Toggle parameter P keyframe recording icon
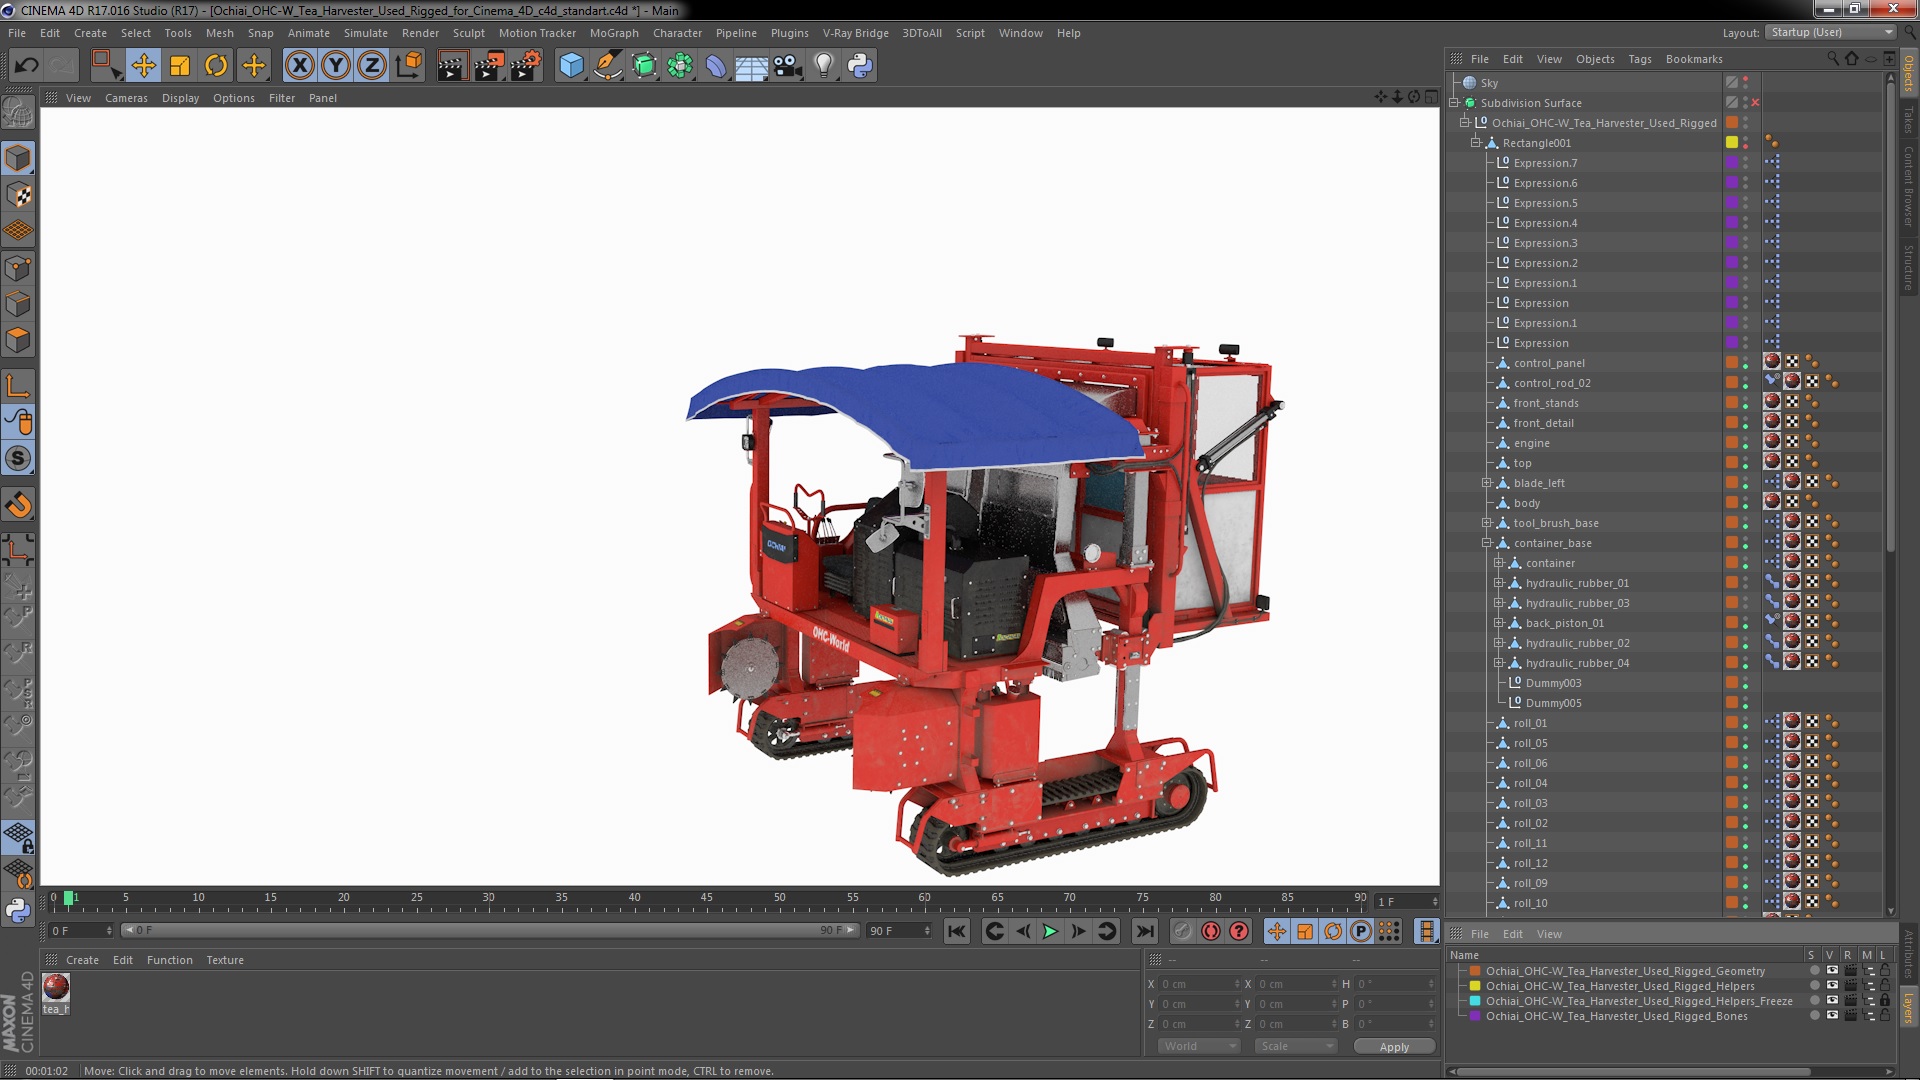1920x1080 pixels. (1361, 931)
